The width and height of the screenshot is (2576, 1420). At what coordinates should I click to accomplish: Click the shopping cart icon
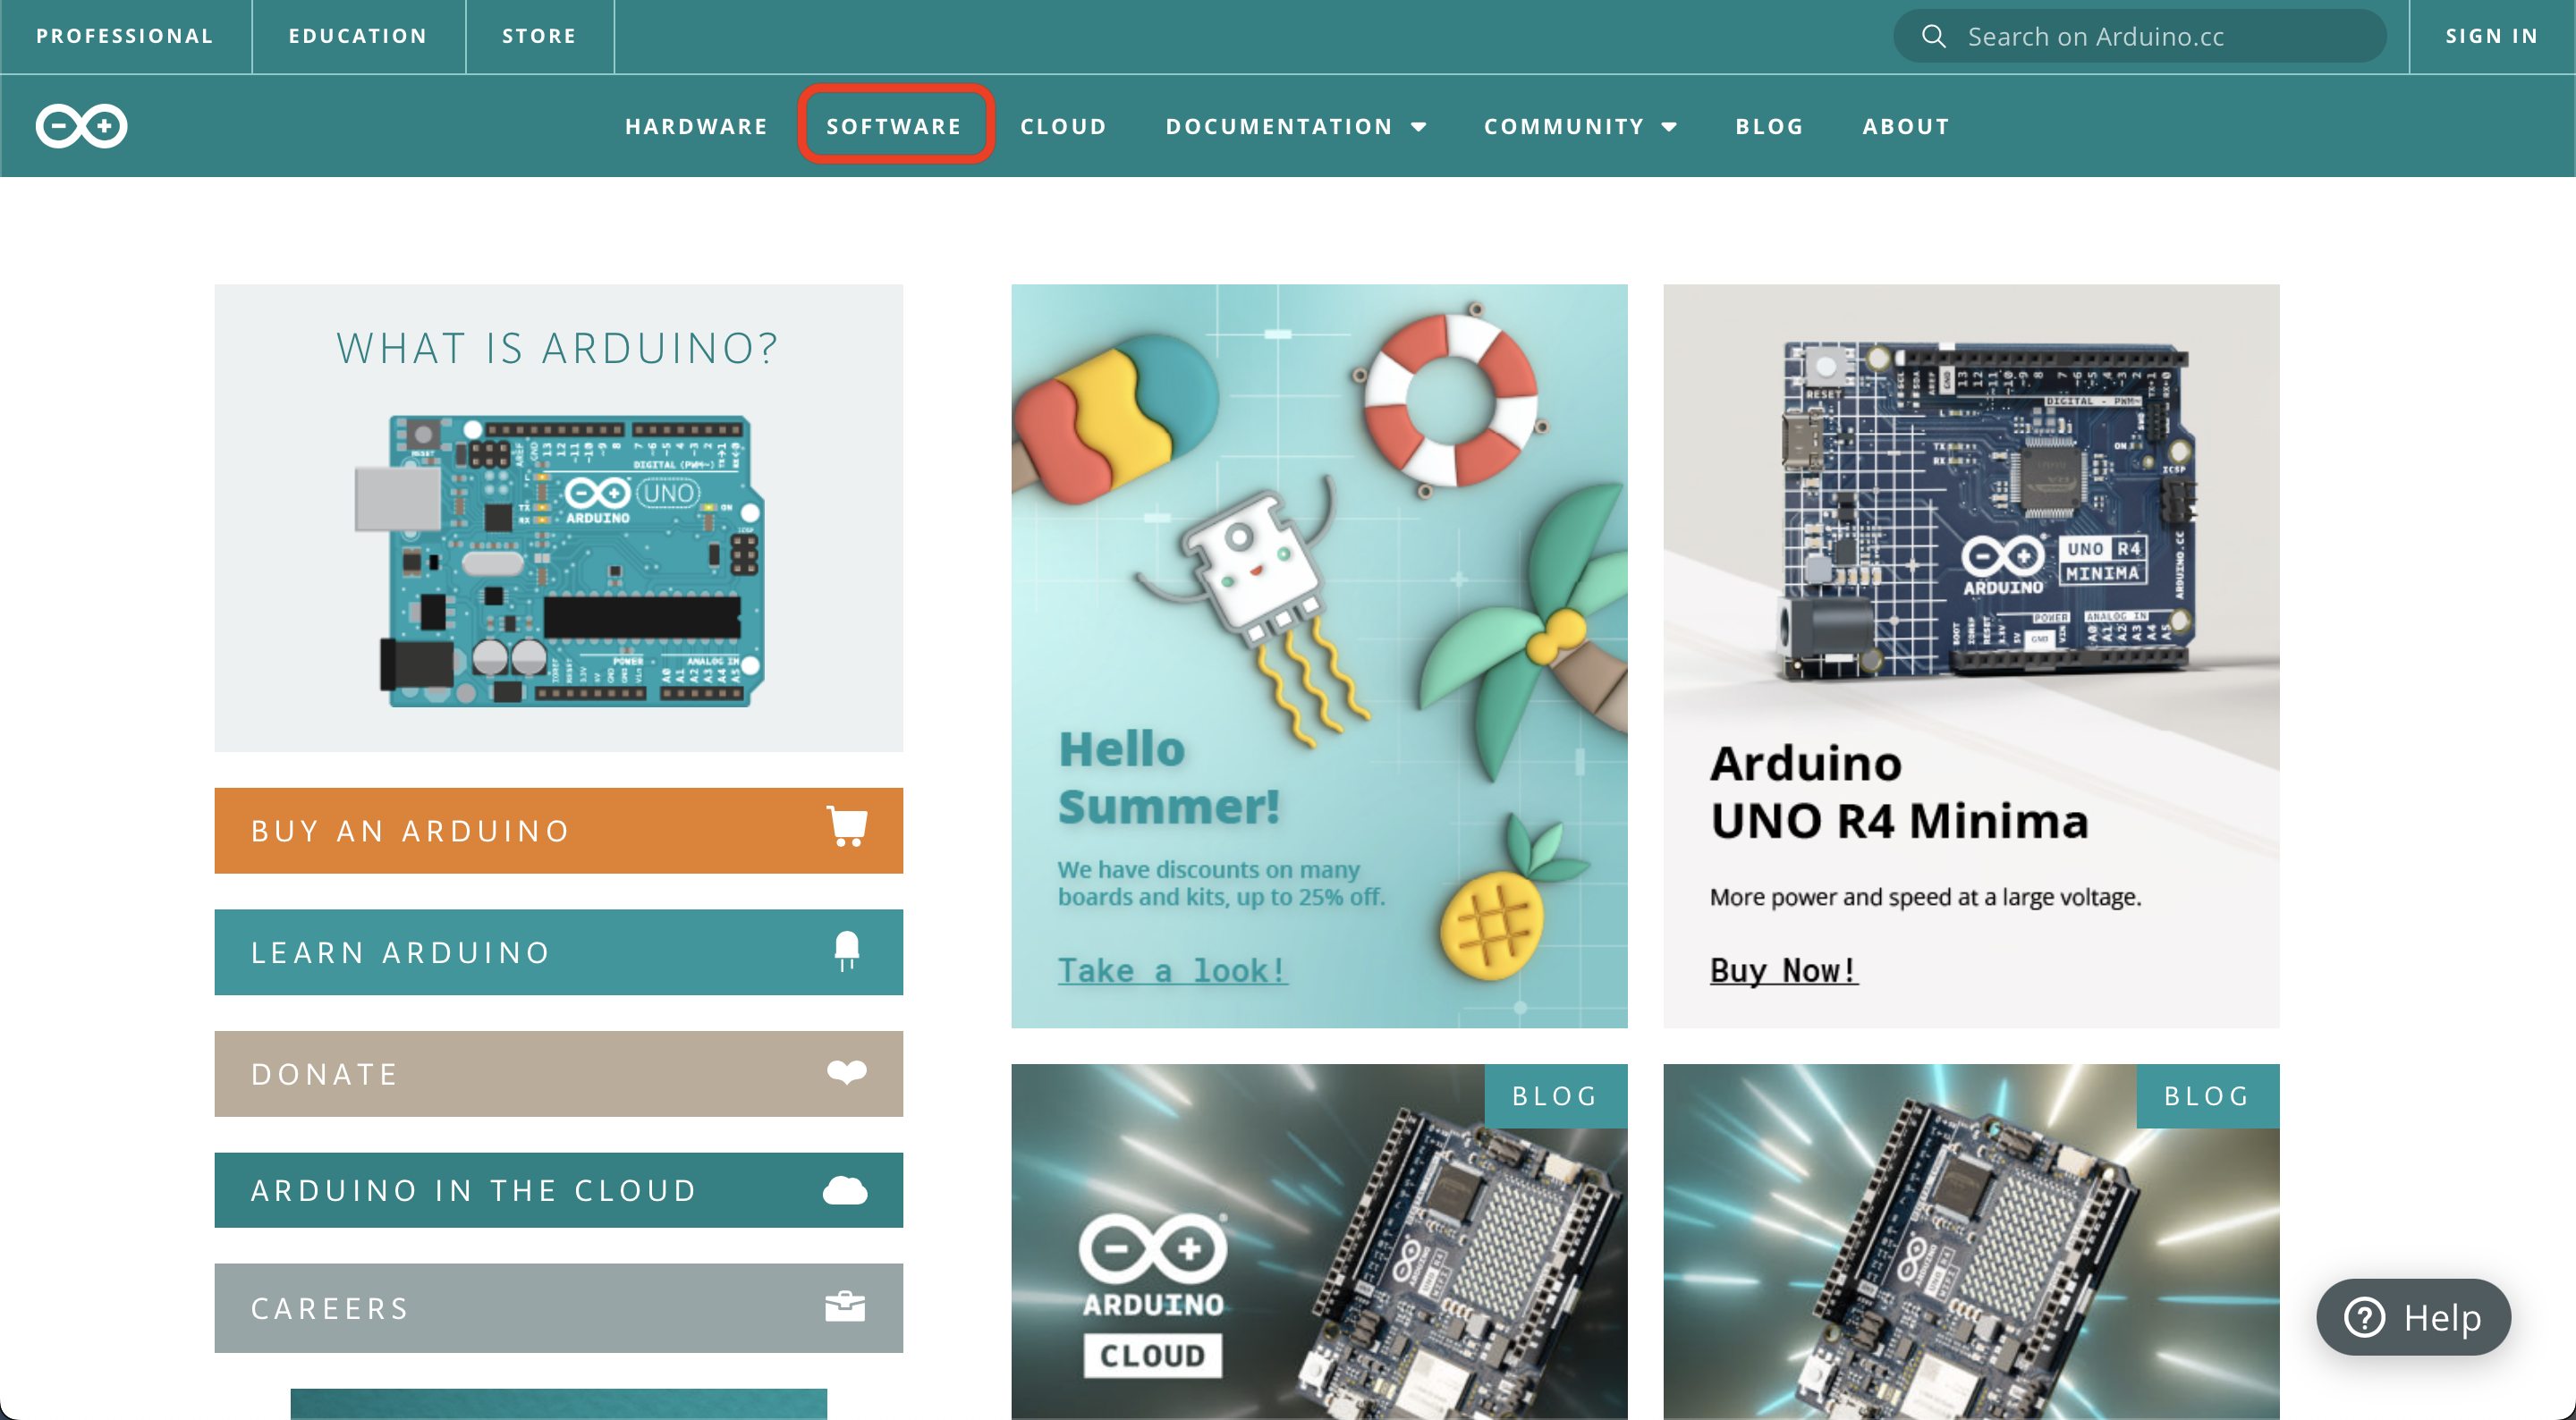tap(847, 828)
